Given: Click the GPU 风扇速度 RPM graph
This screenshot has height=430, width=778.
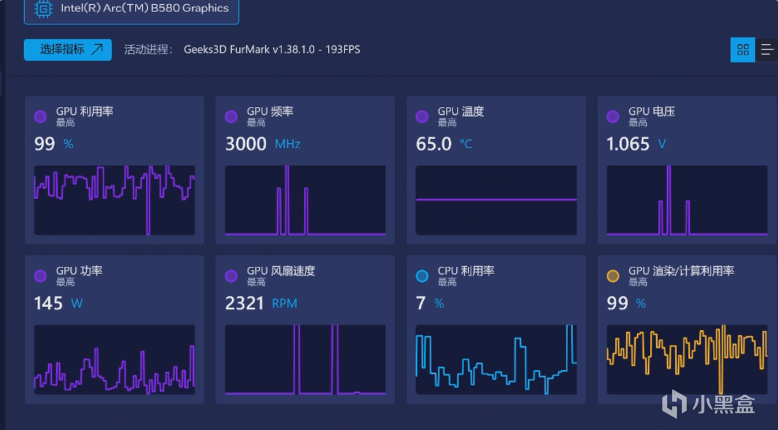Looking at the screenshot, I should [305, 360].
